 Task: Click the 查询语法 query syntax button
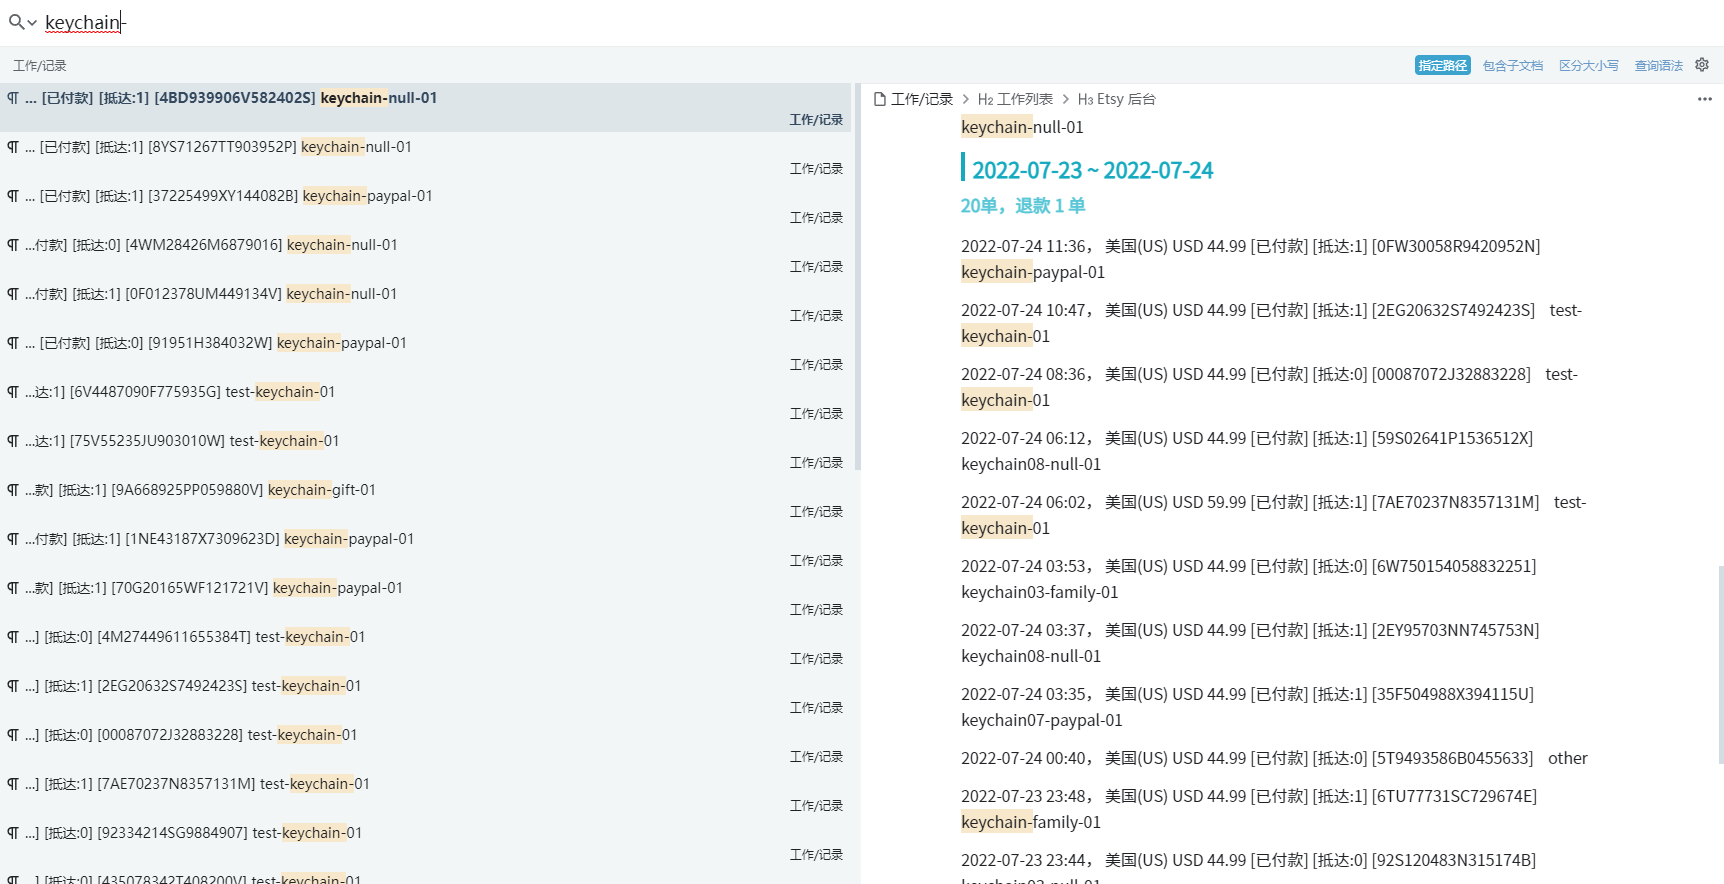(1658, 65)
